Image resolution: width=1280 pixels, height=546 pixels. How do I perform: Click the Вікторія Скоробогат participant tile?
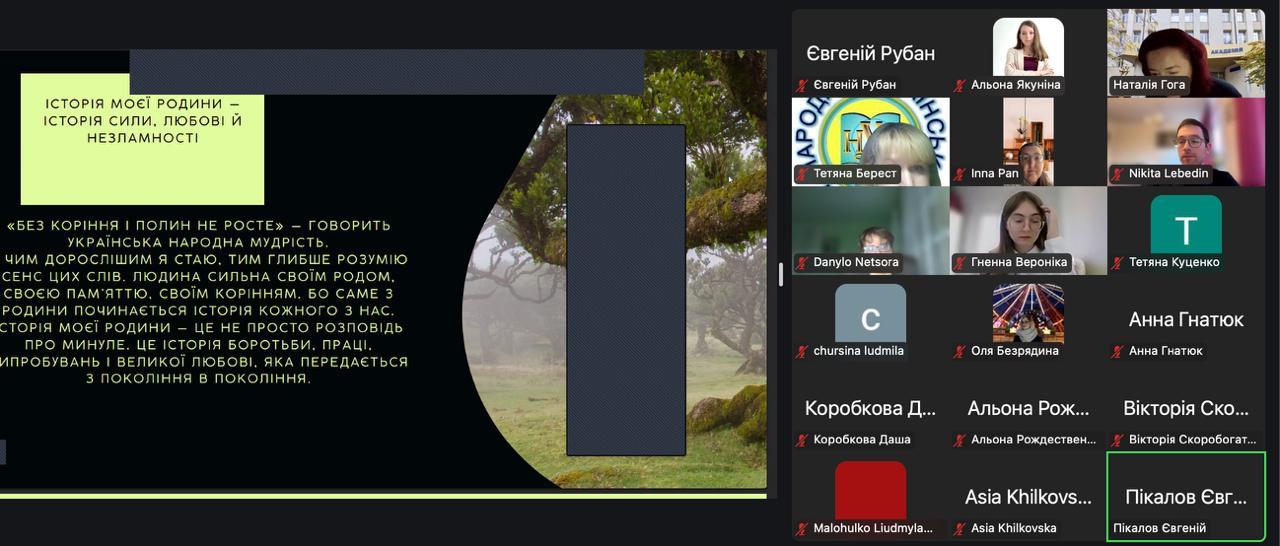[x=1186, y=408]
